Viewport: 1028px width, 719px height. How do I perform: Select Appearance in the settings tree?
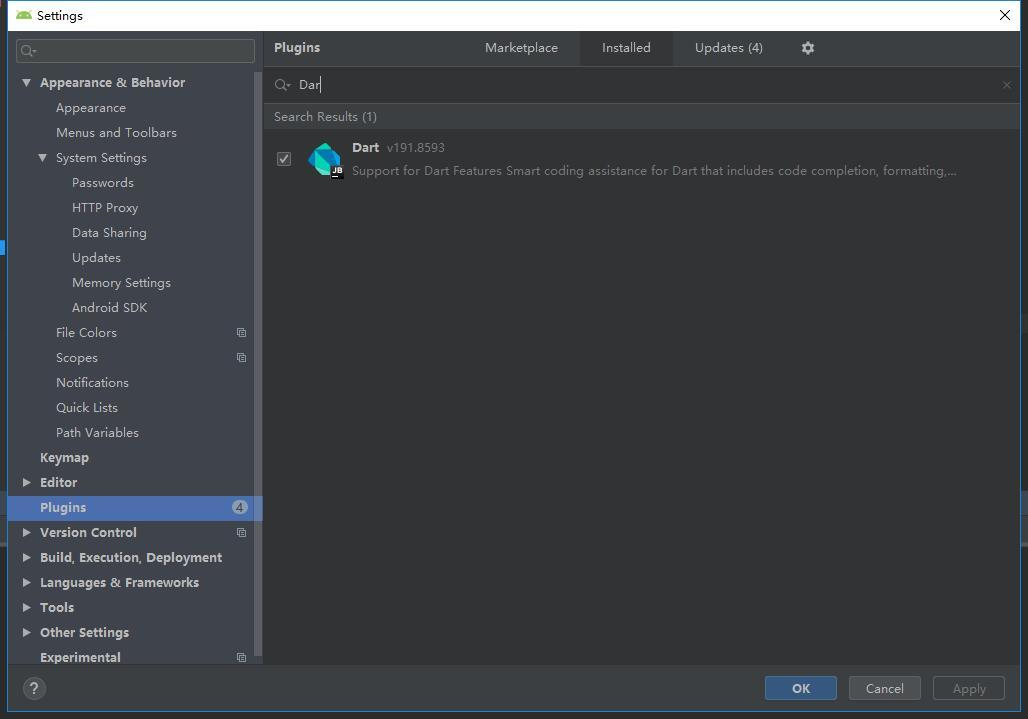[90, 108]
